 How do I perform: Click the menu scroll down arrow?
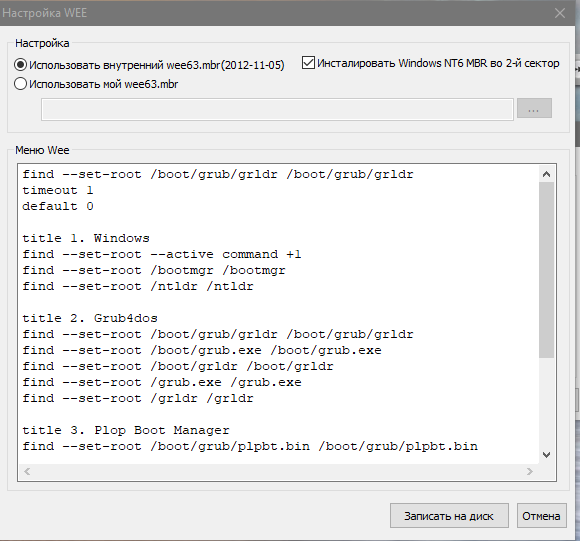coord(546,454)
